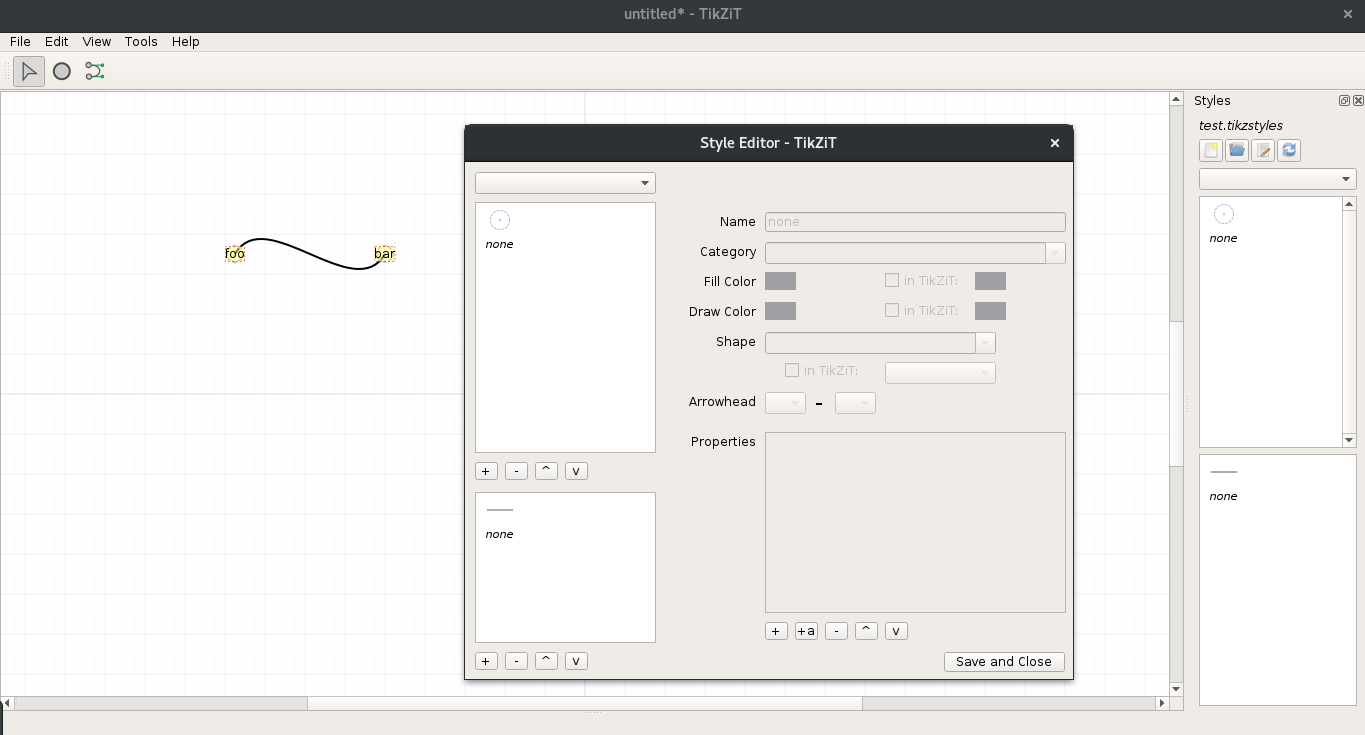Open the View menu

click(97, 41)
